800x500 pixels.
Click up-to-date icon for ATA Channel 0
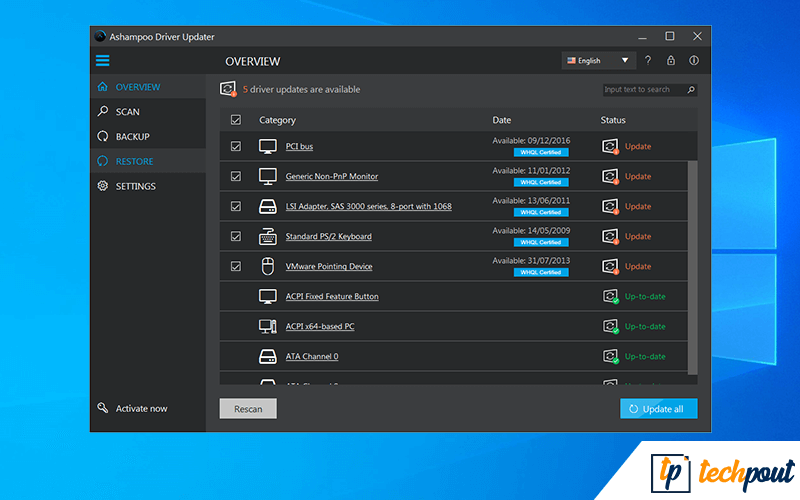[x=611, y=357]
